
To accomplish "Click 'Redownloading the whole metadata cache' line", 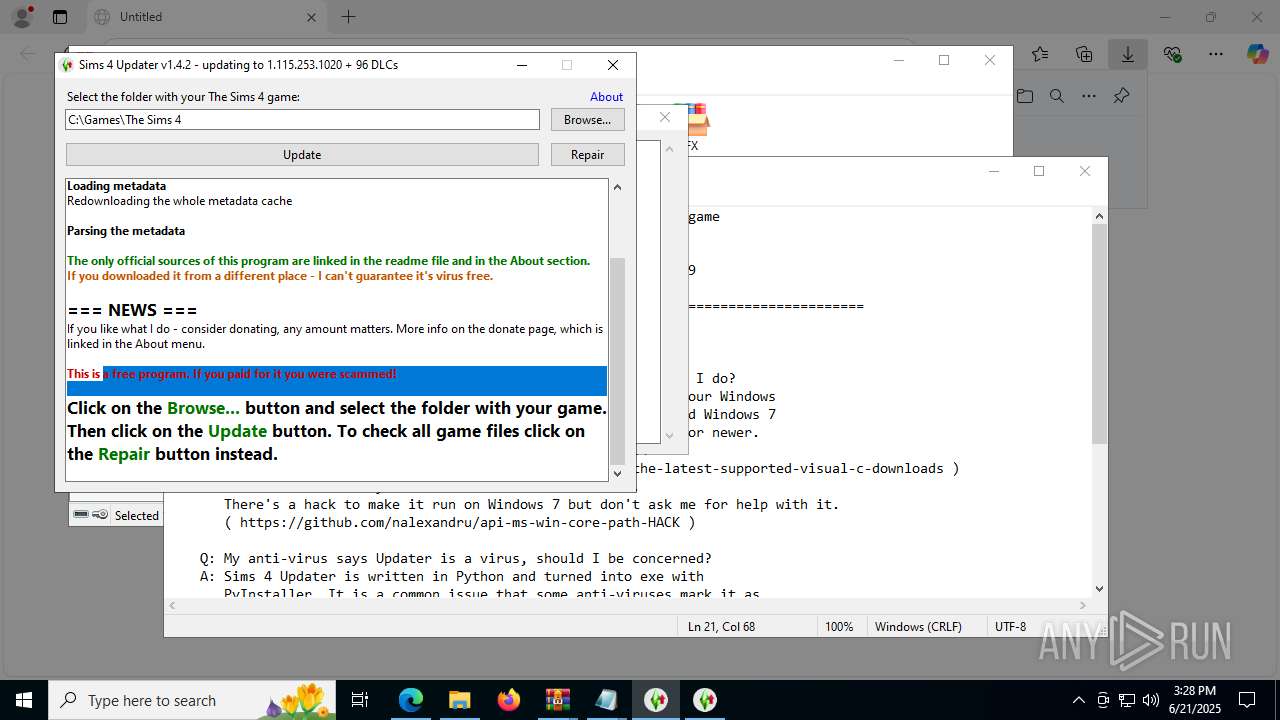I will [180, 201].
